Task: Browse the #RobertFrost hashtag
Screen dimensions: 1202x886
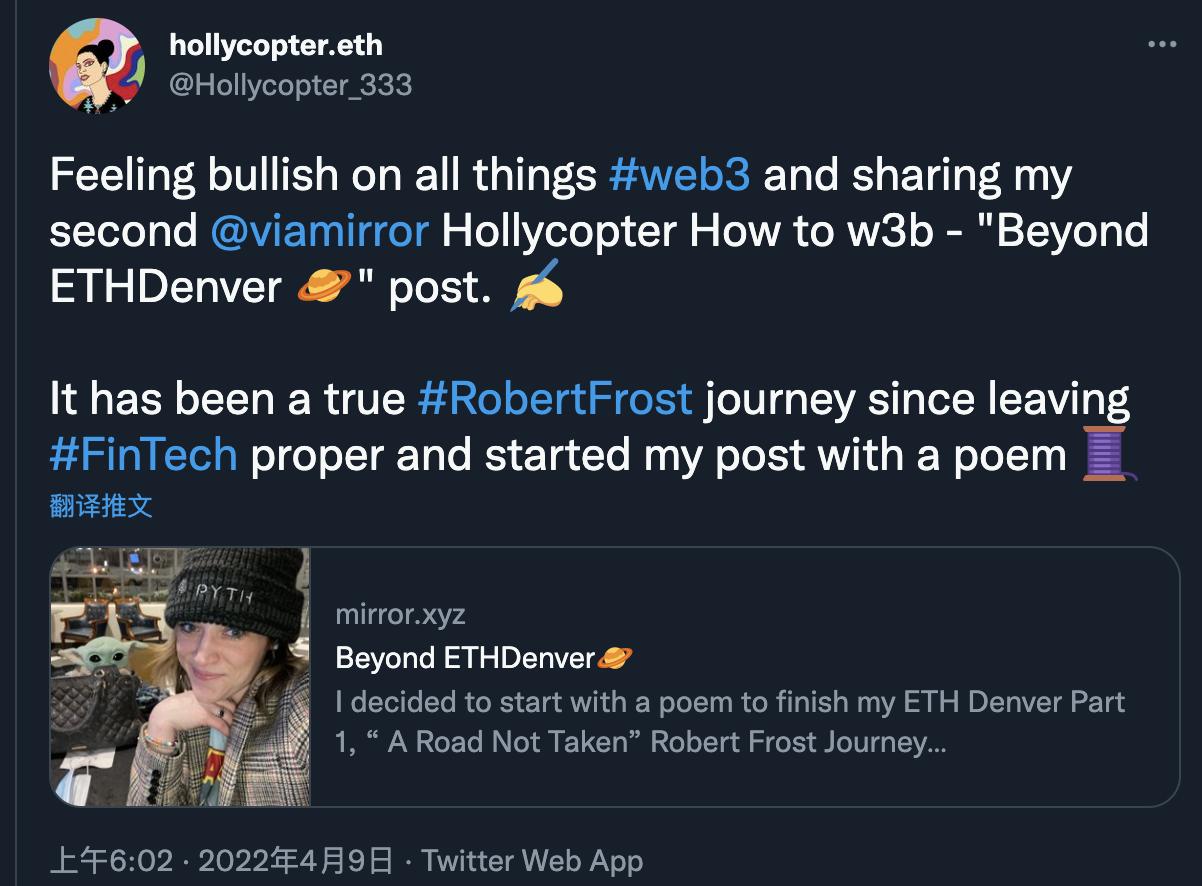Action: 555,399
